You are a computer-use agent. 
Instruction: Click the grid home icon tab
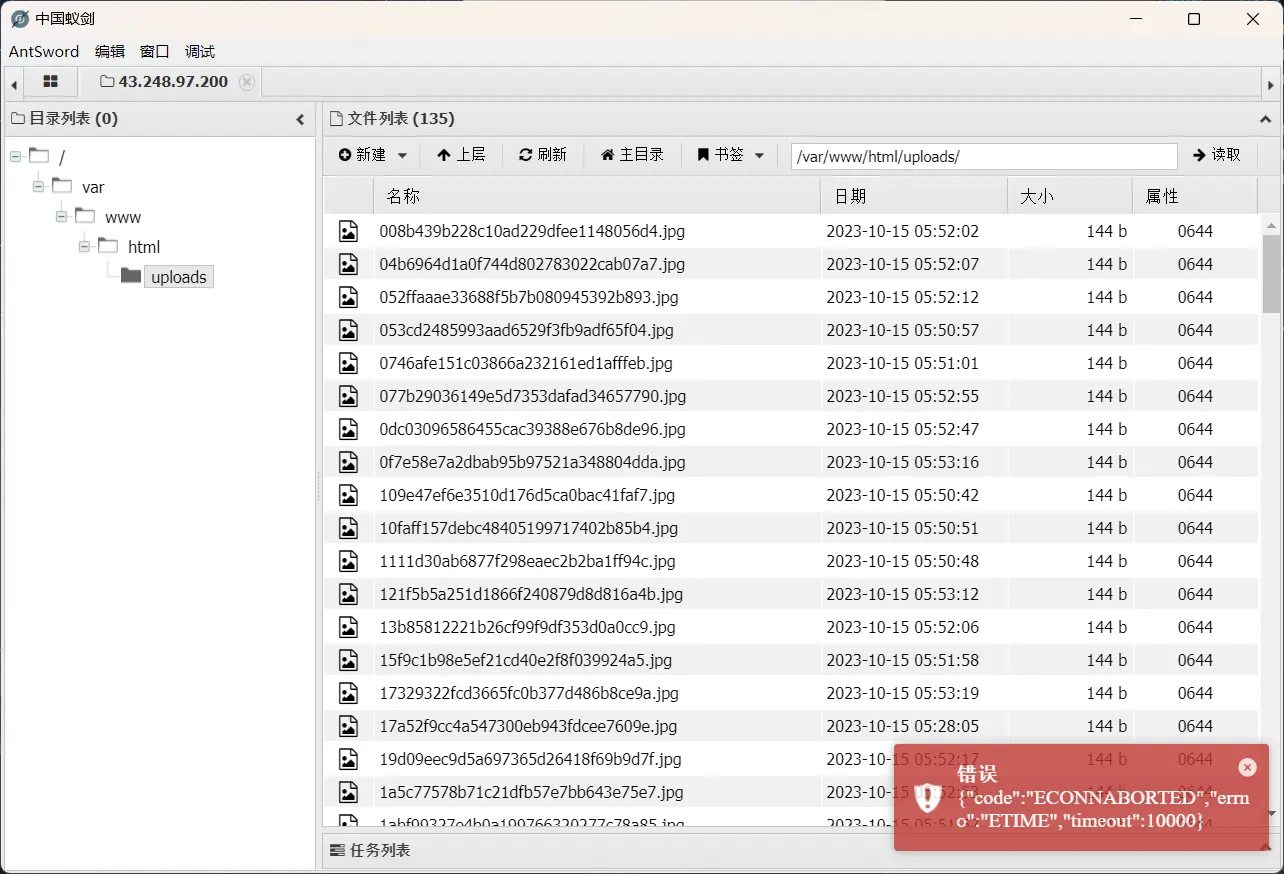point(50,82)
